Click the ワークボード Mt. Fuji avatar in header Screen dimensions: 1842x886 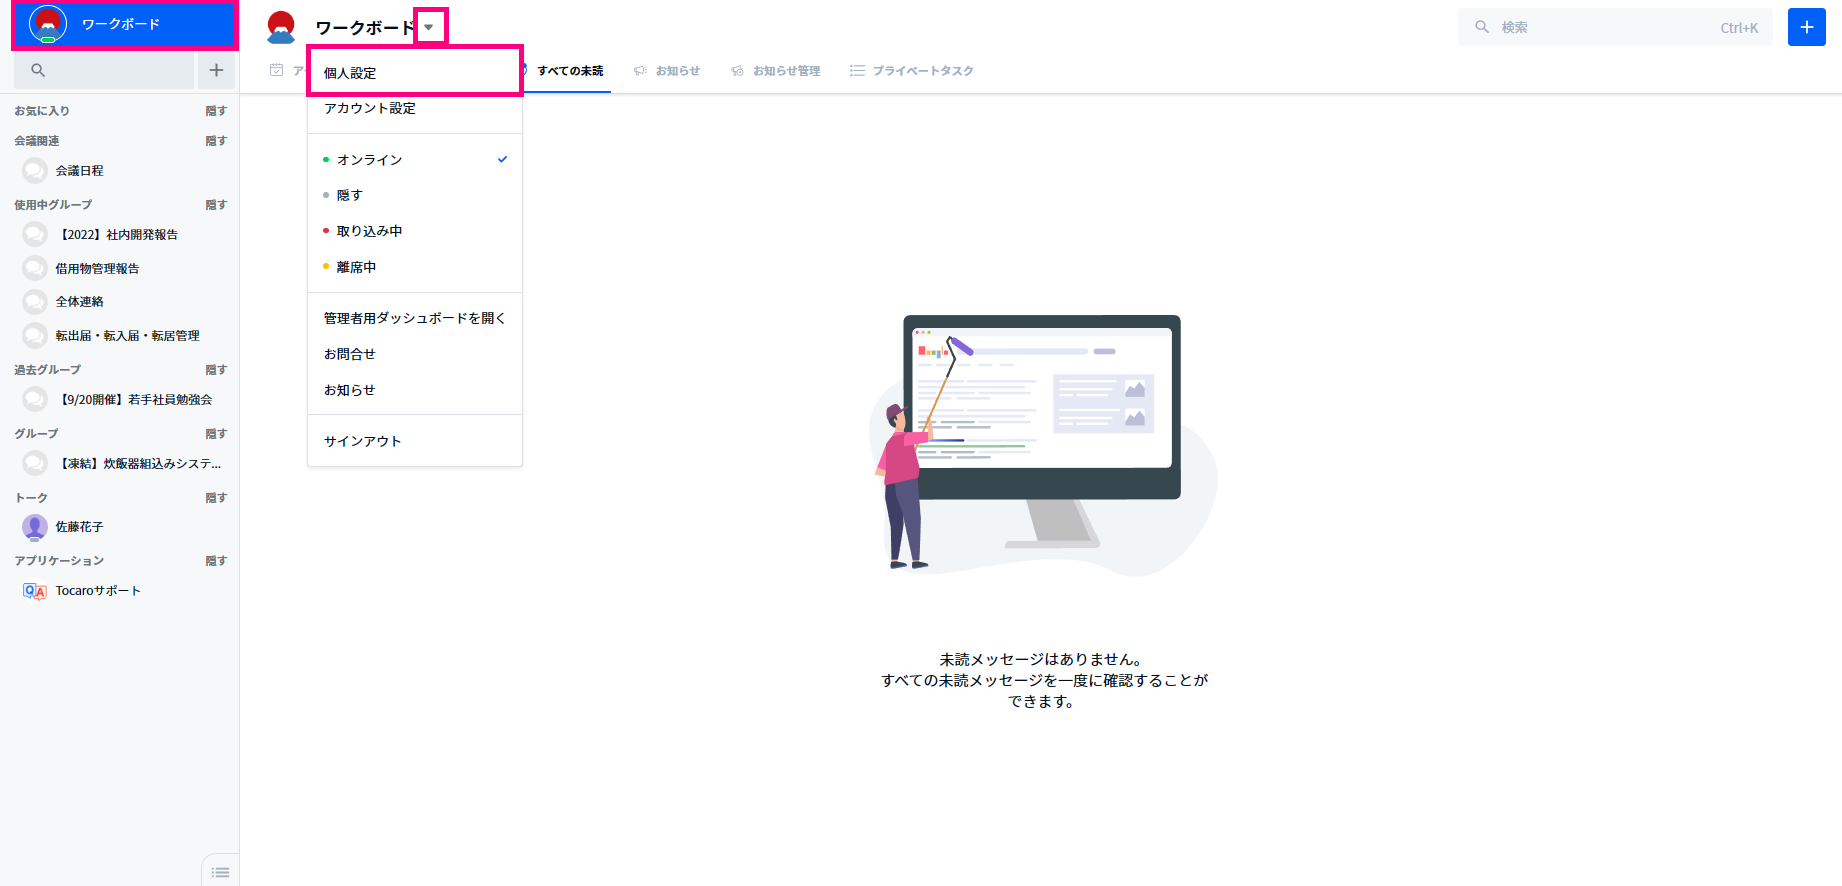pyautogui.click(x=282, y=27)
